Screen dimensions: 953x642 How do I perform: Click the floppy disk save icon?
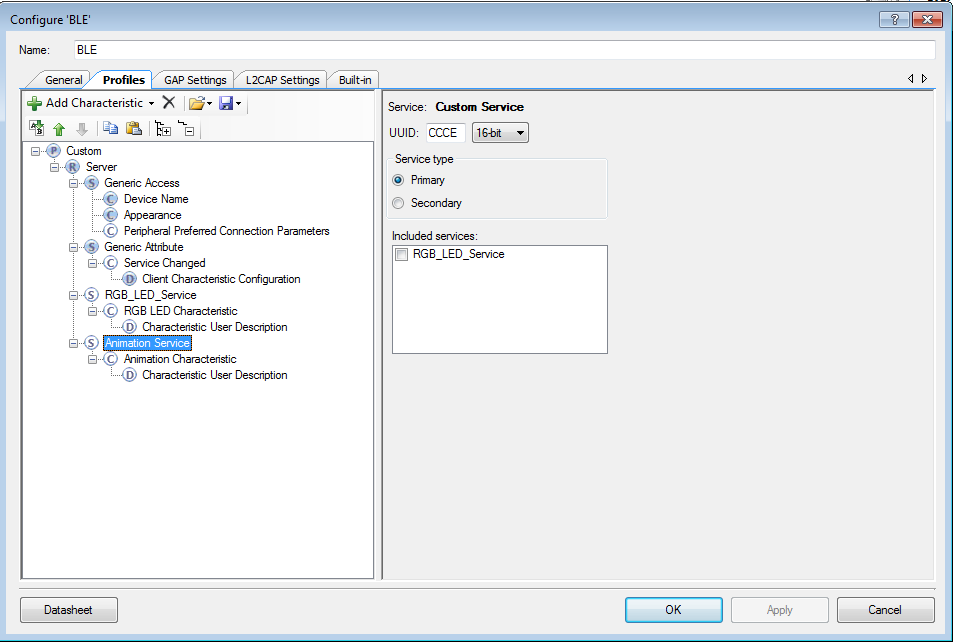pyautogui.click(x=226, y=103)
